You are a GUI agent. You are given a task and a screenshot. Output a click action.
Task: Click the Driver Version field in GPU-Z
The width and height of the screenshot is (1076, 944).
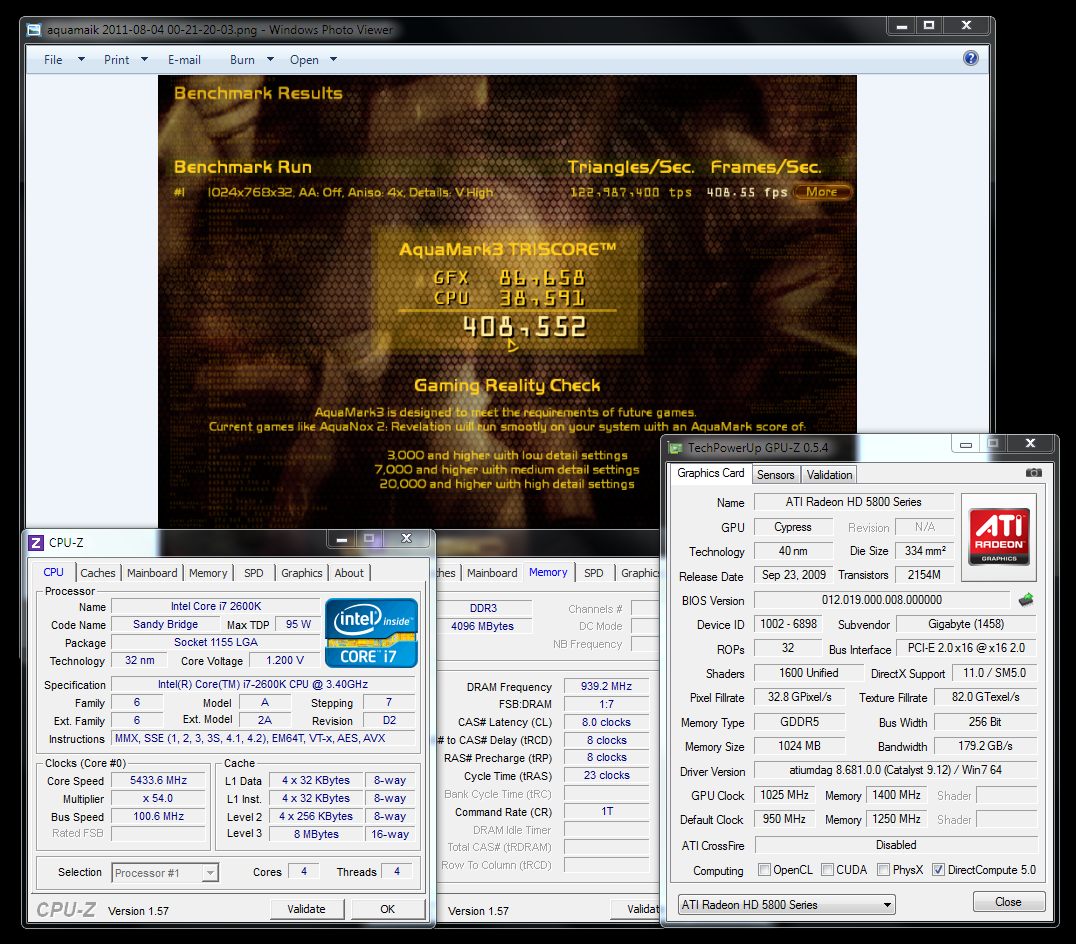point(896,770)
